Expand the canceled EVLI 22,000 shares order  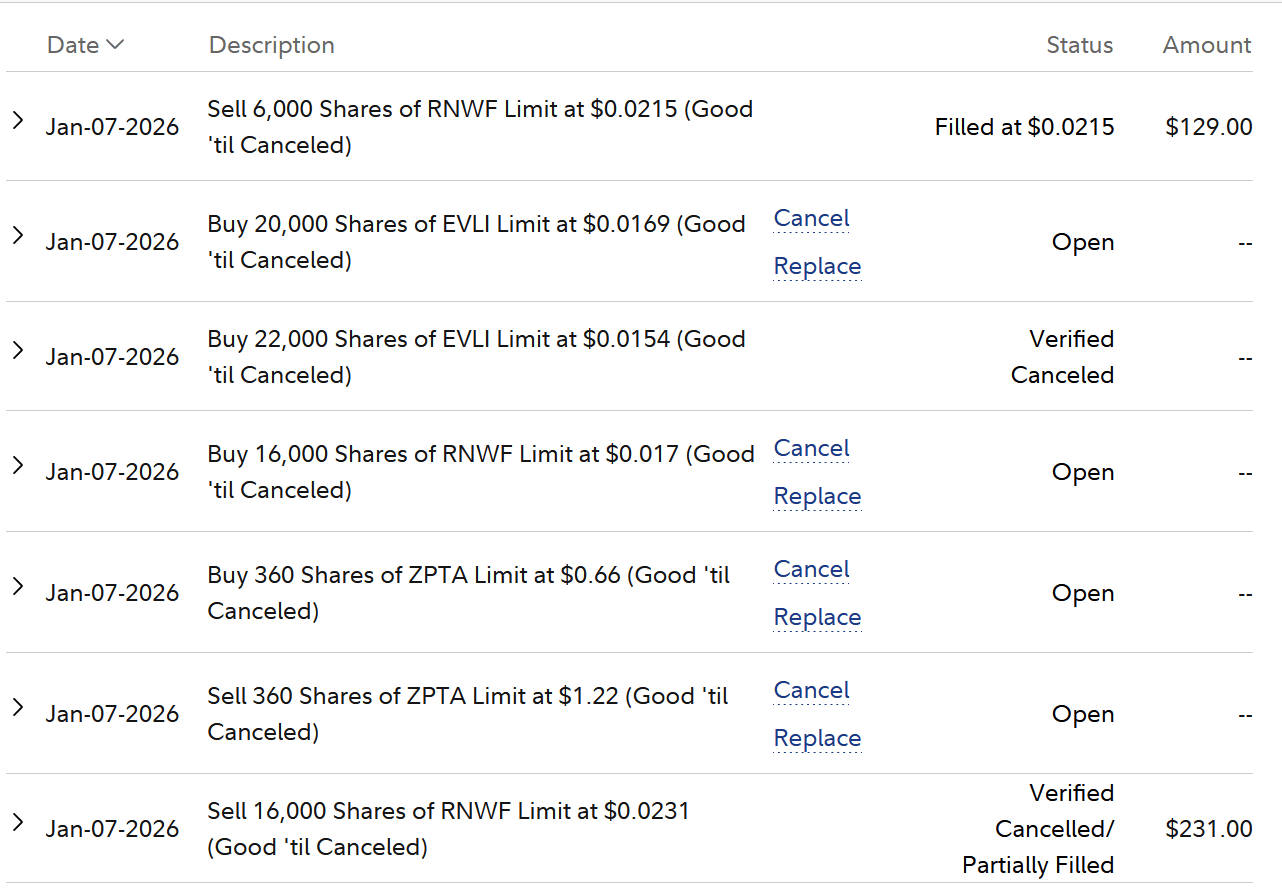pos(18,351)
